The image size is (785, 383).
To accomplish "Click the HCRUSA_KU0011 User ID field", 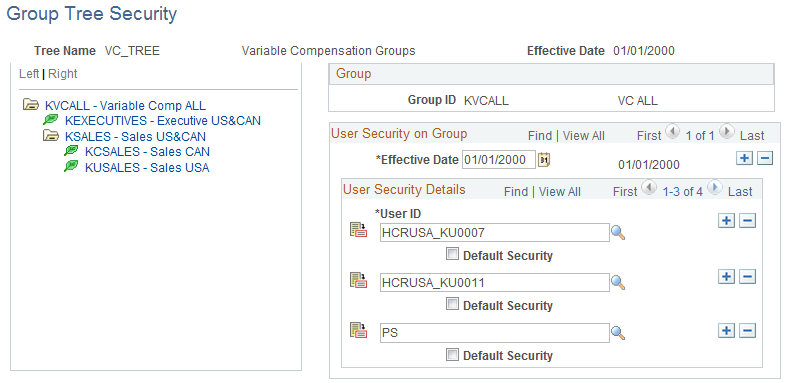I will pos(495,283).
